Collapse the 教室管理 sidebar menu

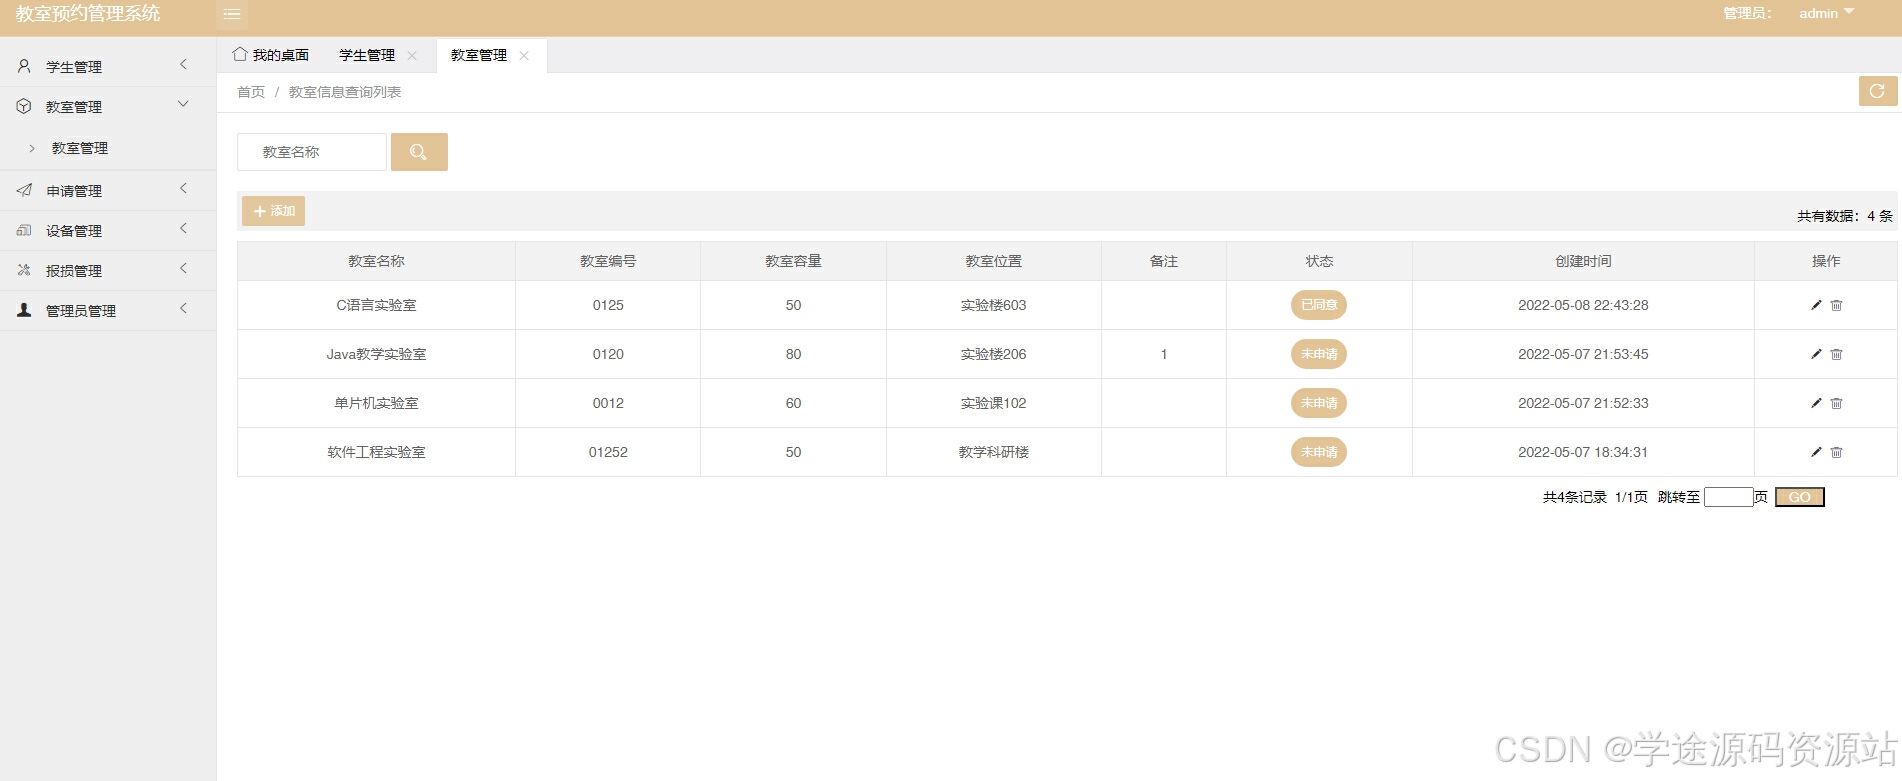[x=183, y=104]
